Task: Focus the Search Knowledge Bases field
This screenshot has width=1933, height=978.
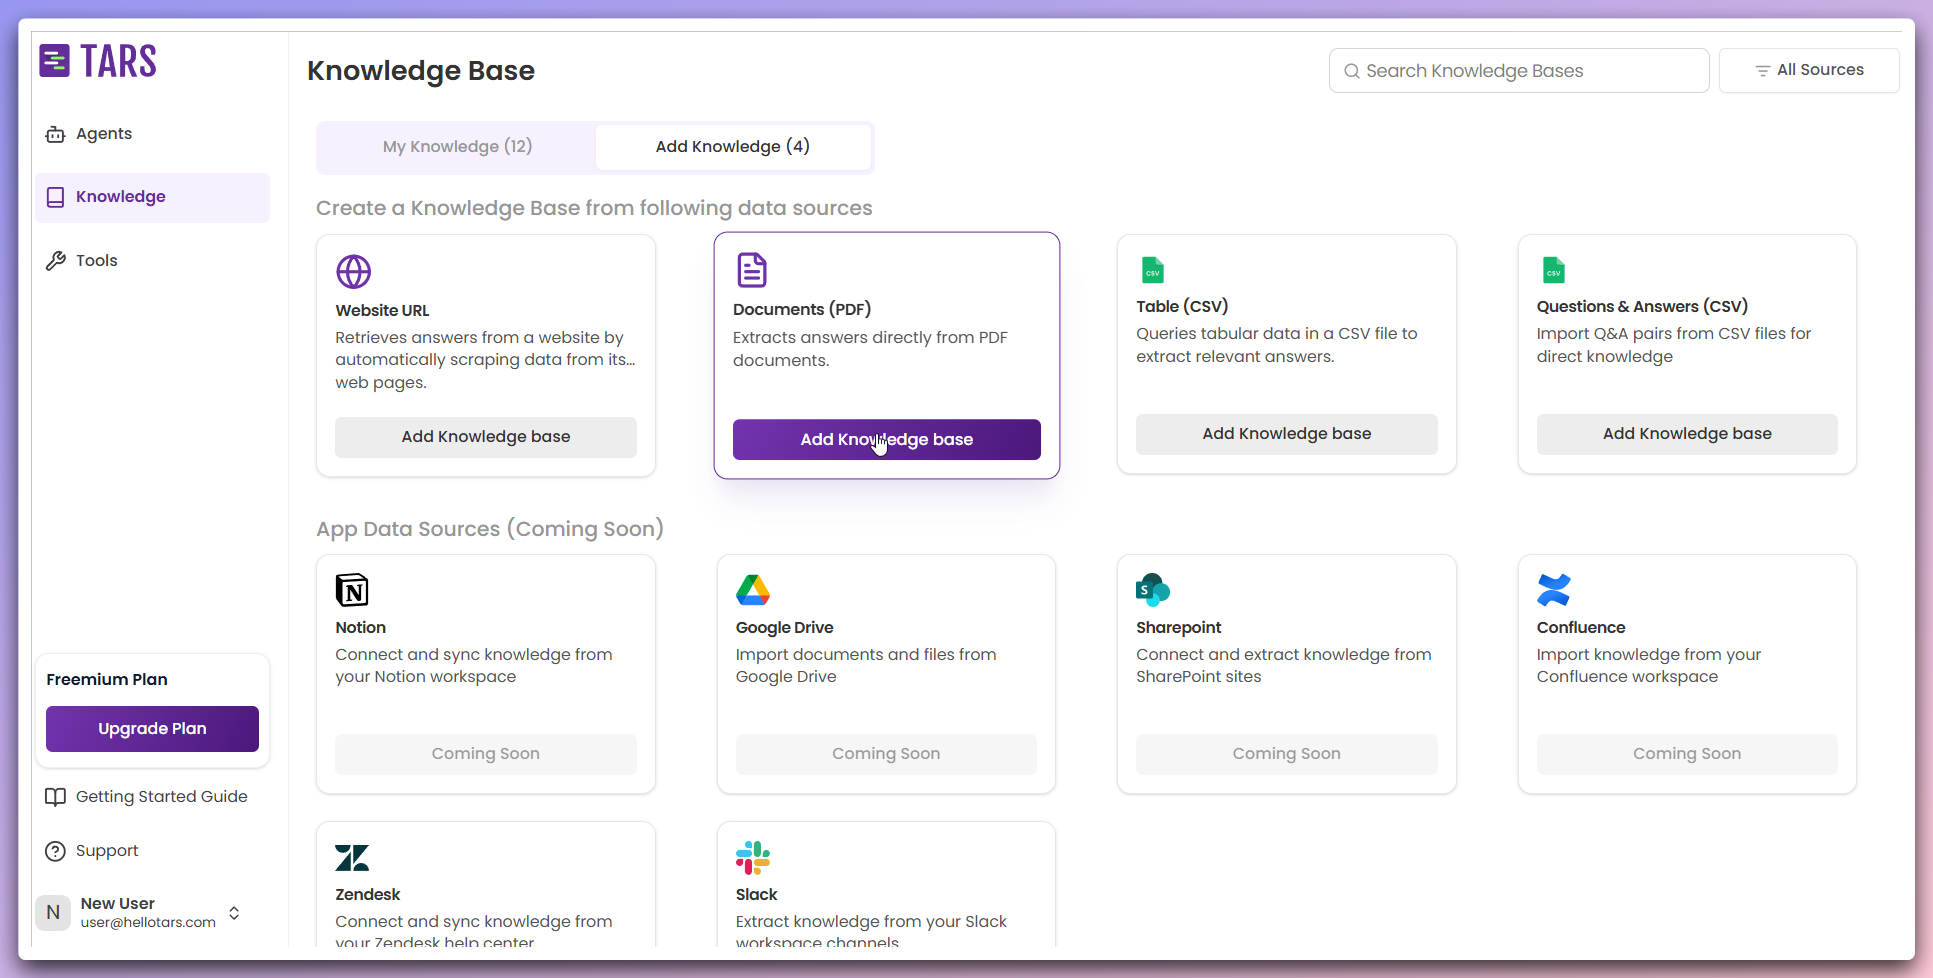Action: (1518, 71)
